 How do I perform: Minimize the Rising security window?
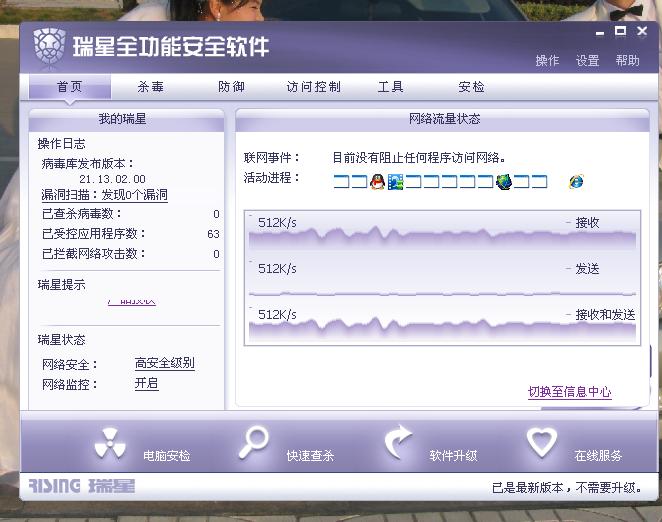point(600,33)
